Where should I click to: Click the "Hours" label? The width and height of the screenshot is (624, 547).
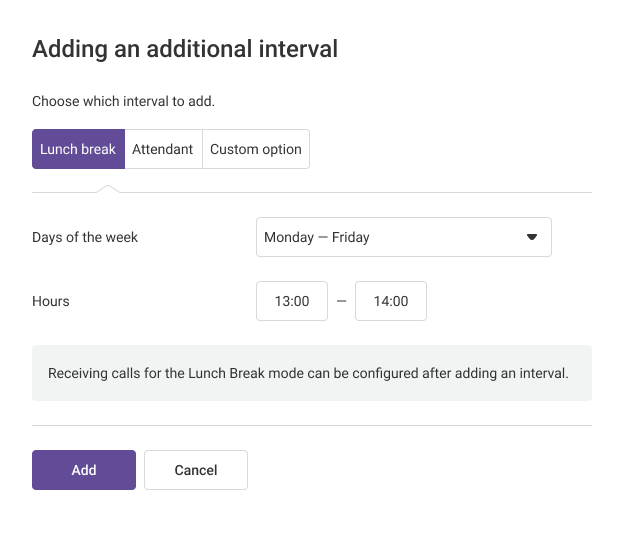point(51,301)
